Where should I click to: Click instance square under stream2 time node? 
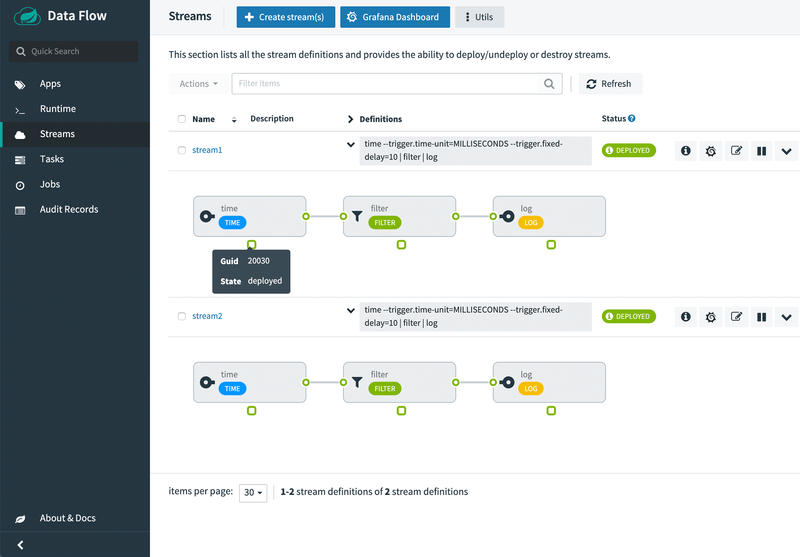coord(252,411)
